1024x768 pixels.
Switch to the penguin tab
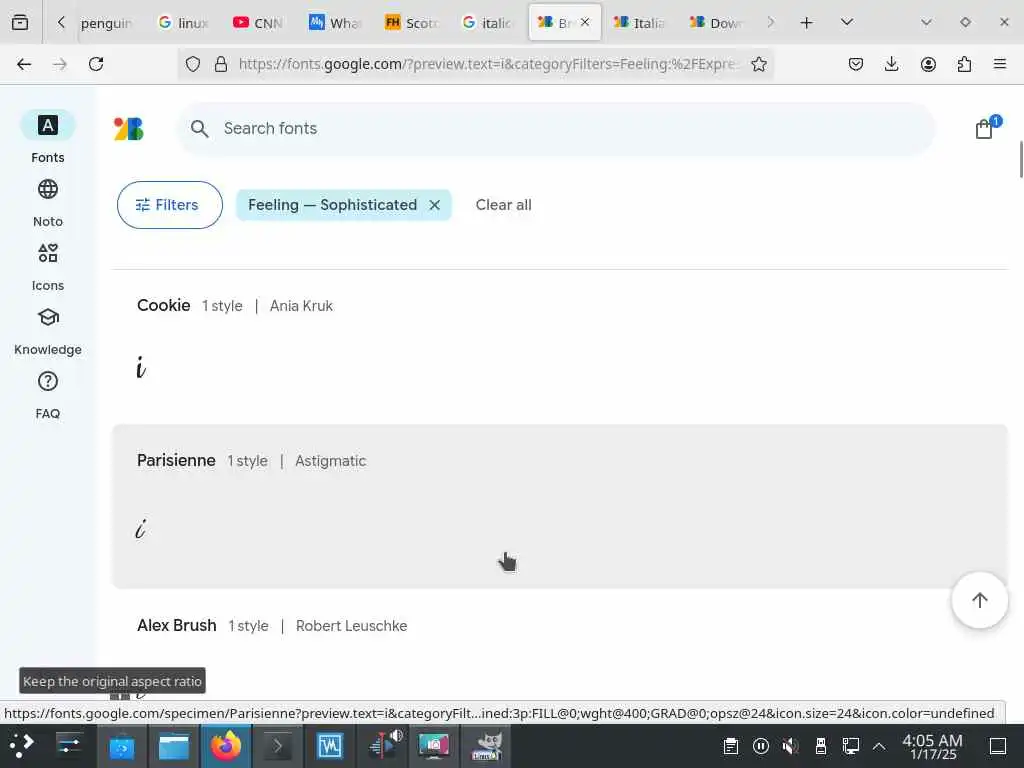106,23
